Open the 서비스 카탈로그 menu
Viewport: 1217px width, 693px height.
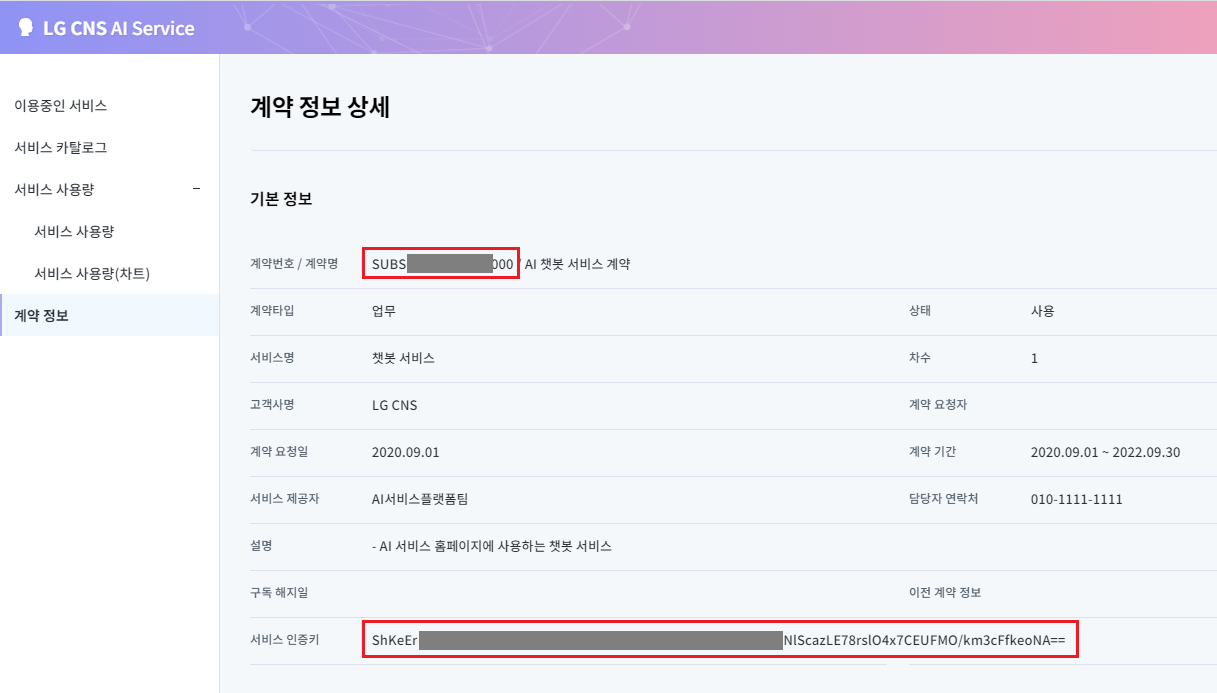(x=60, y=147)
